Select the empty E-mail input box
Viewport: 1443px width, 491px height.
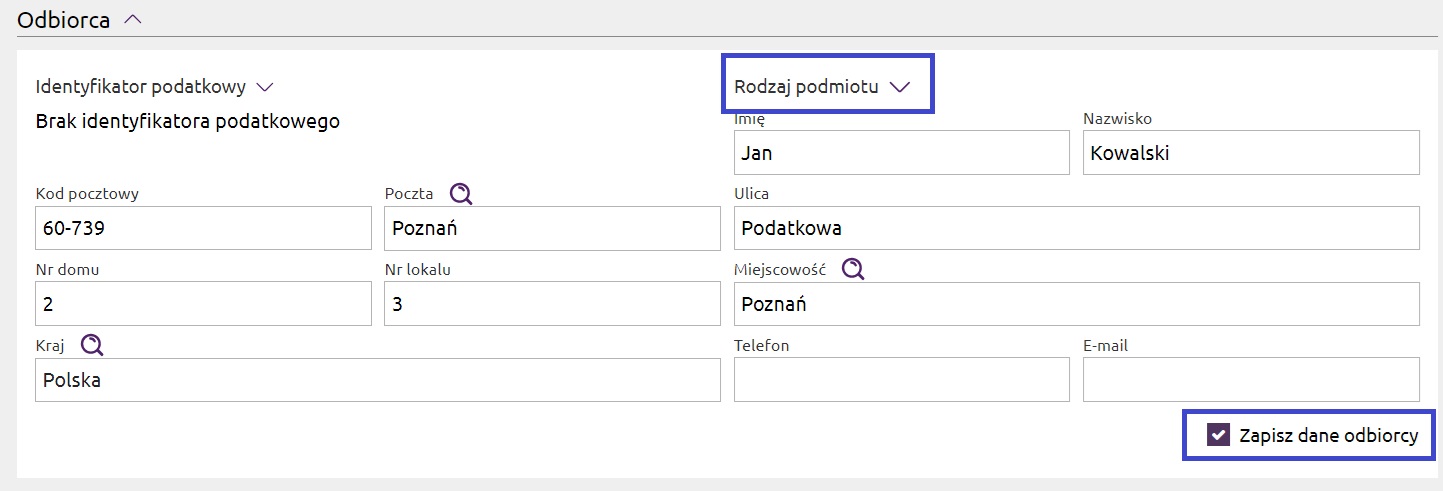[1250, 380]
